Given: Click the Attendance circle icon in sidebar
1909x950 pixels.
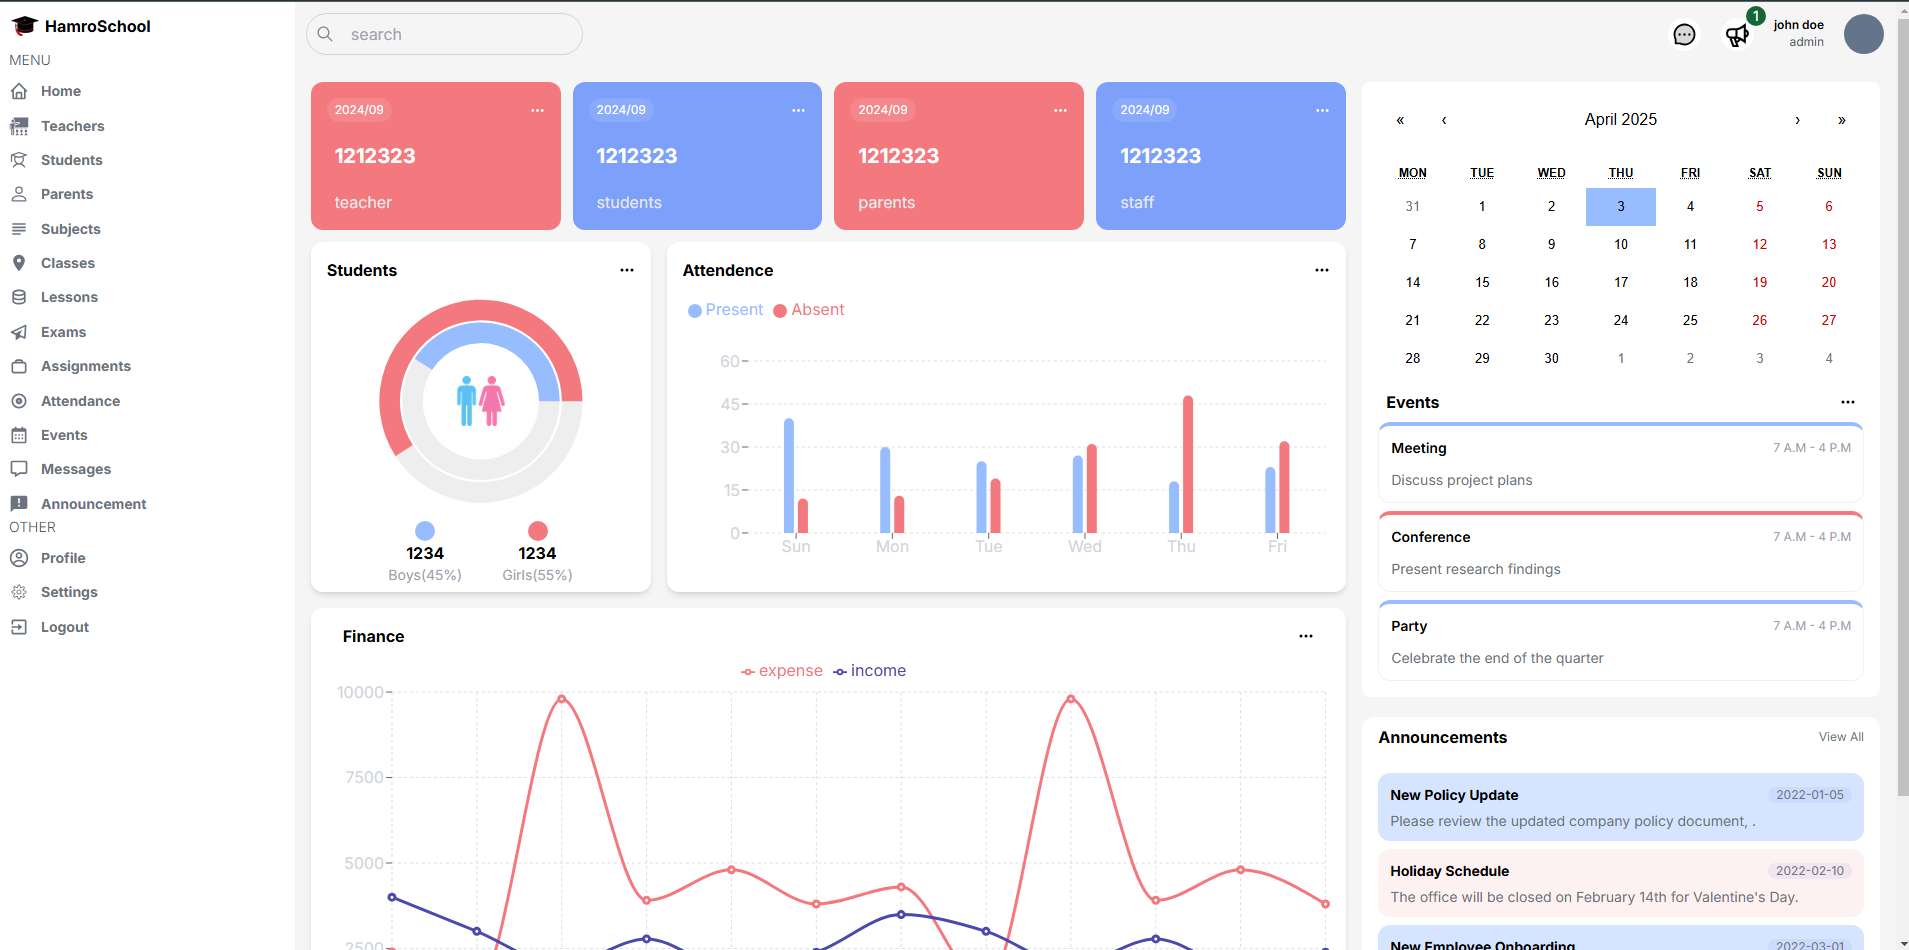Looking at the screenshot, I should point(19,401).
